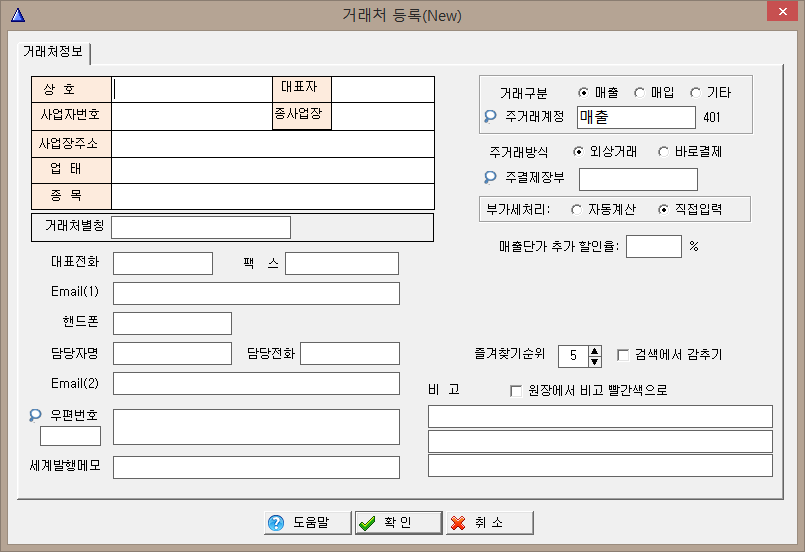Image resolution: width=805 pixels, height=552 pixels.
Task: Enable 검색에서 감추기 checkbox
Action: [x=623, y=355]
